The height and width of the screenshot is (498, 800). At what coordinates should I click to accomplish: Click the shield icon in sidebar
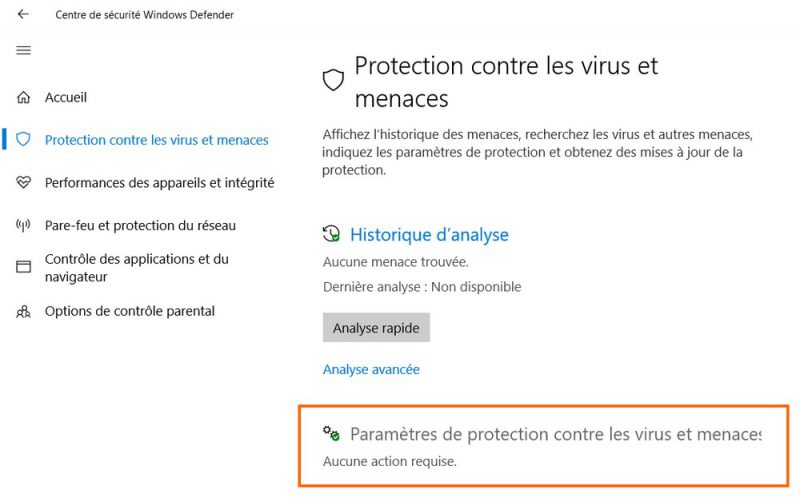tap(23, 140)
